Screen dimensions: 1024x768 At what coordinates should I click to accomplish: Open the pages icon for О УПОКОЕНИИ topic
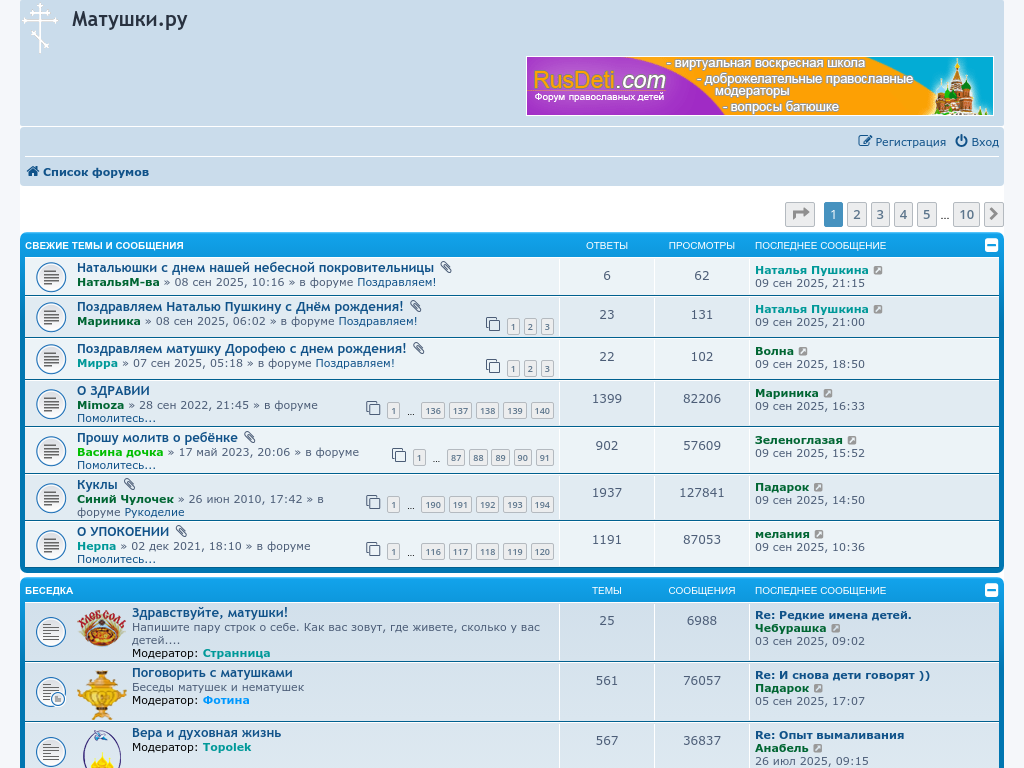[x=373, y=549]
